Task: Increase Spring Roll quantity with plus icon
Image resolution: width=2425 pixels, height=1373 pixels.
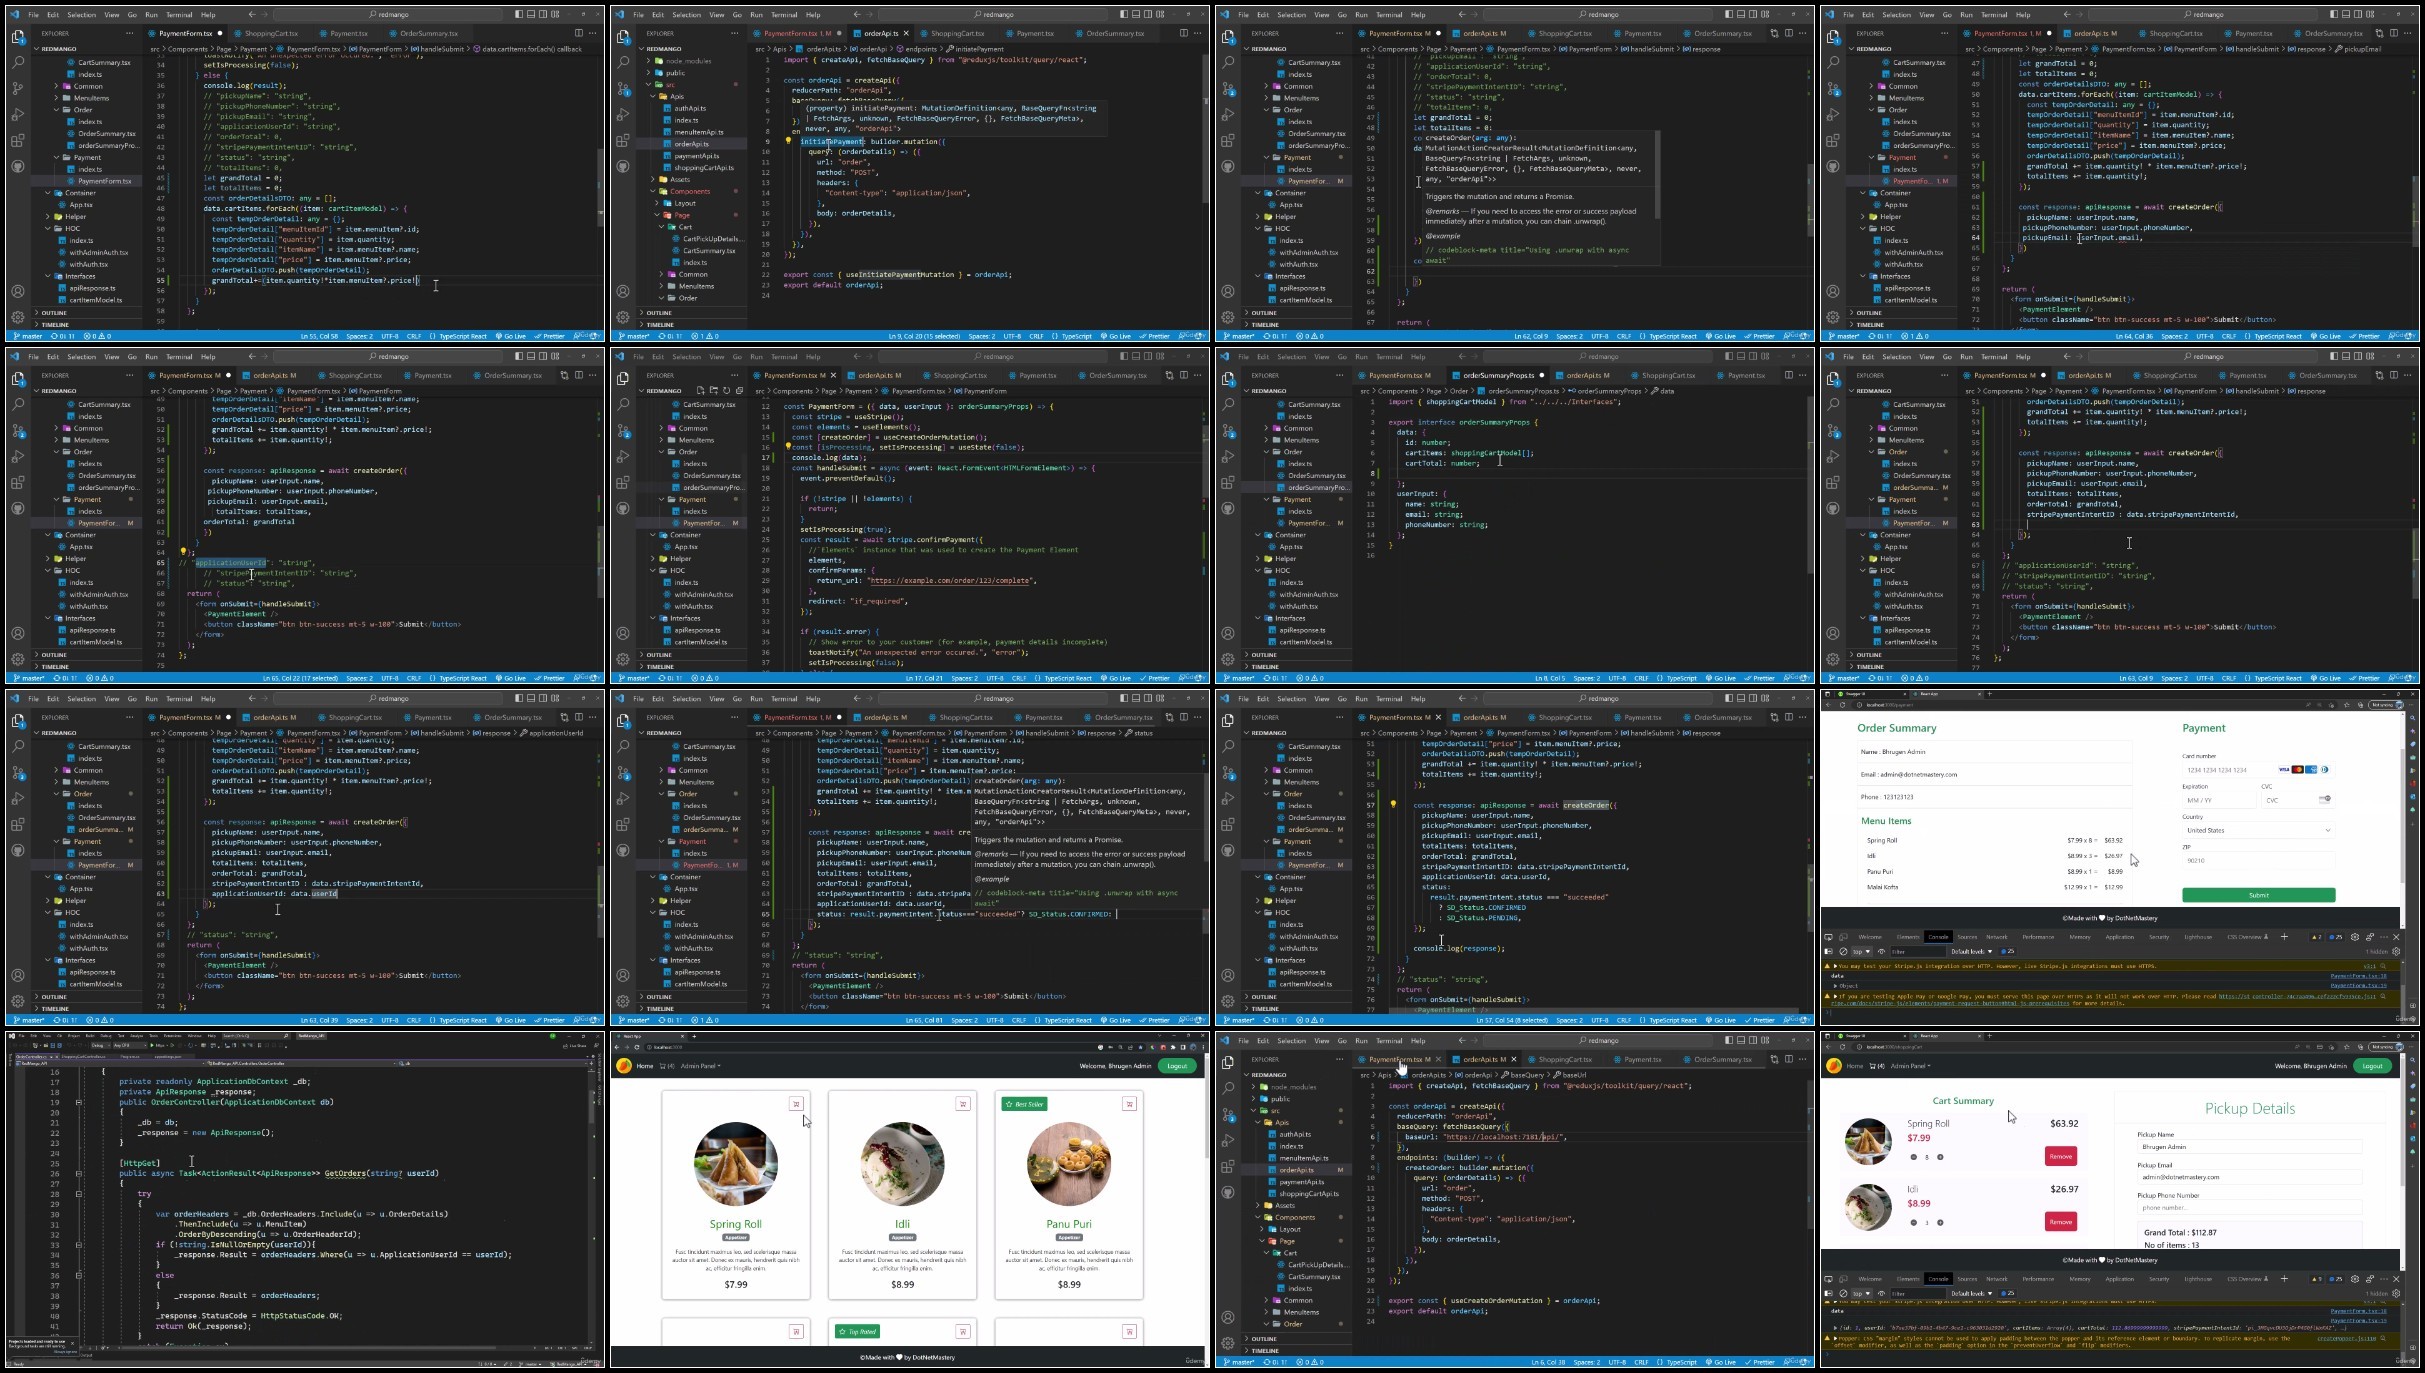Action: (1940, 1157)
